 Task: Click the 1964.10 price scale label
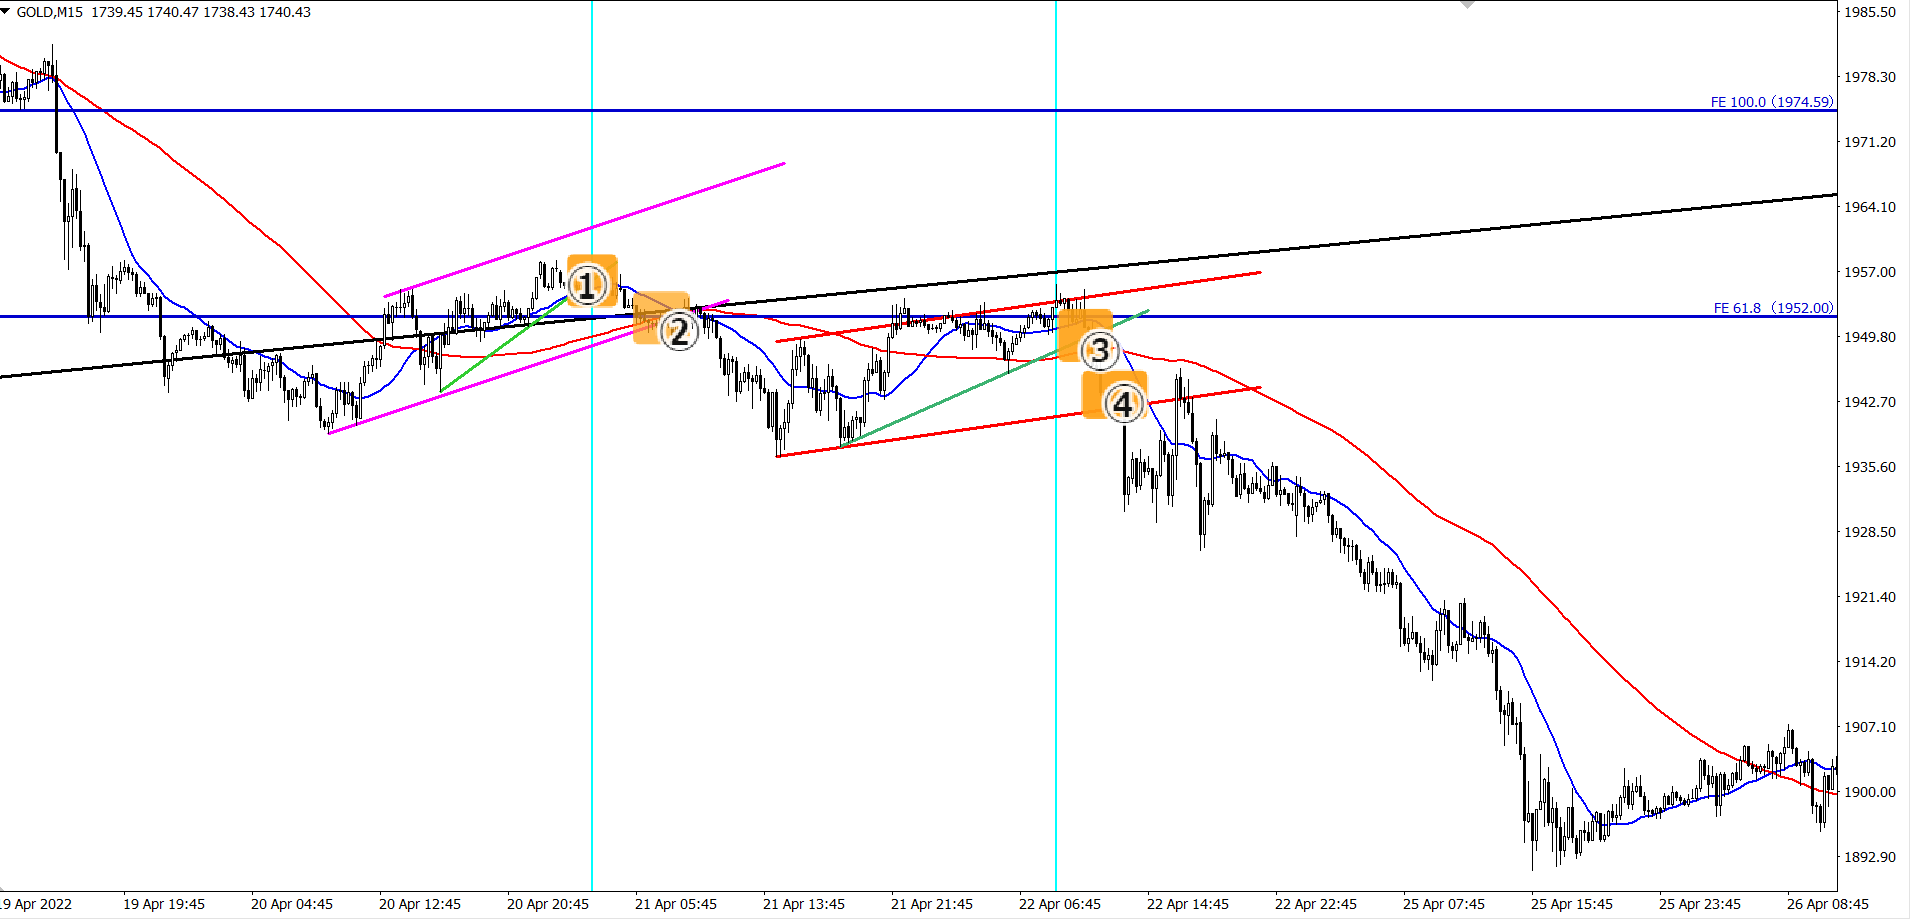coord(1870,207)
